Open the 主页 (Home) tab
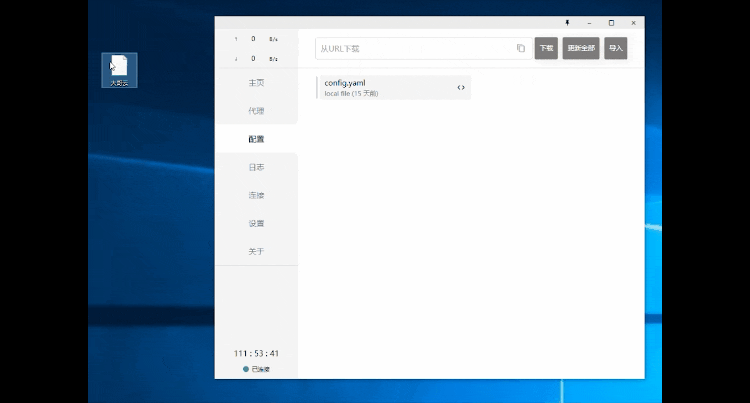750x403 pixels. pos(256,83)
